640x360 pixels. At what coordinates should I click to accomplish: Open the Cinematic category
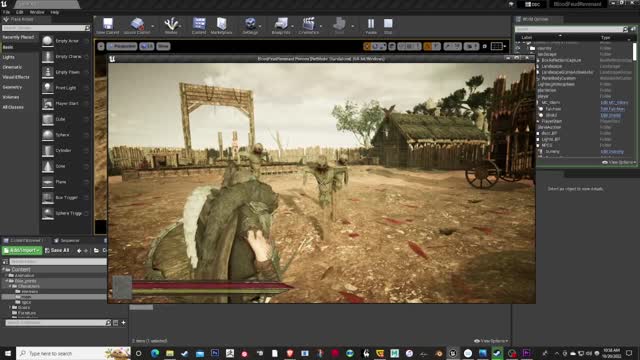12,67
